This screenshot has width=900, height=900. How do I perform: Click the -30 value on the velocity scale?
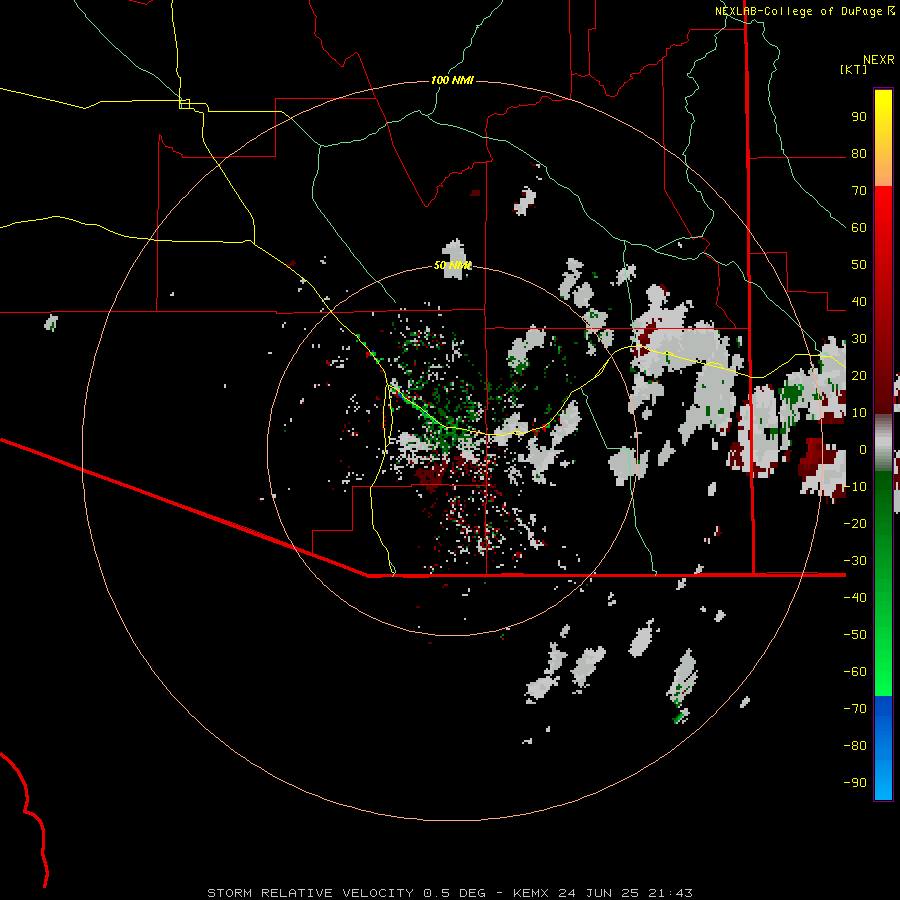click(855, 561)
